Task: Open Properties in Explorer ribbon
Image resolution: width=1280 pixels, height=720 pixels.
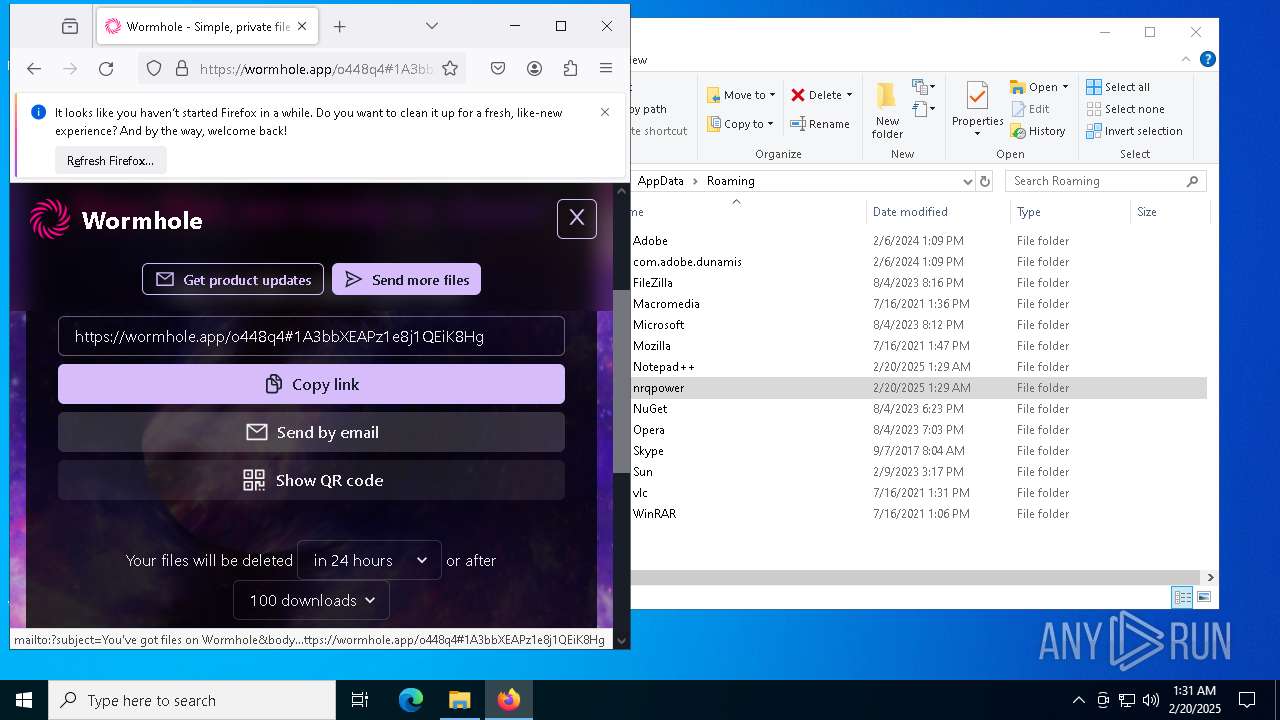Action: click(x=977, y=110)
